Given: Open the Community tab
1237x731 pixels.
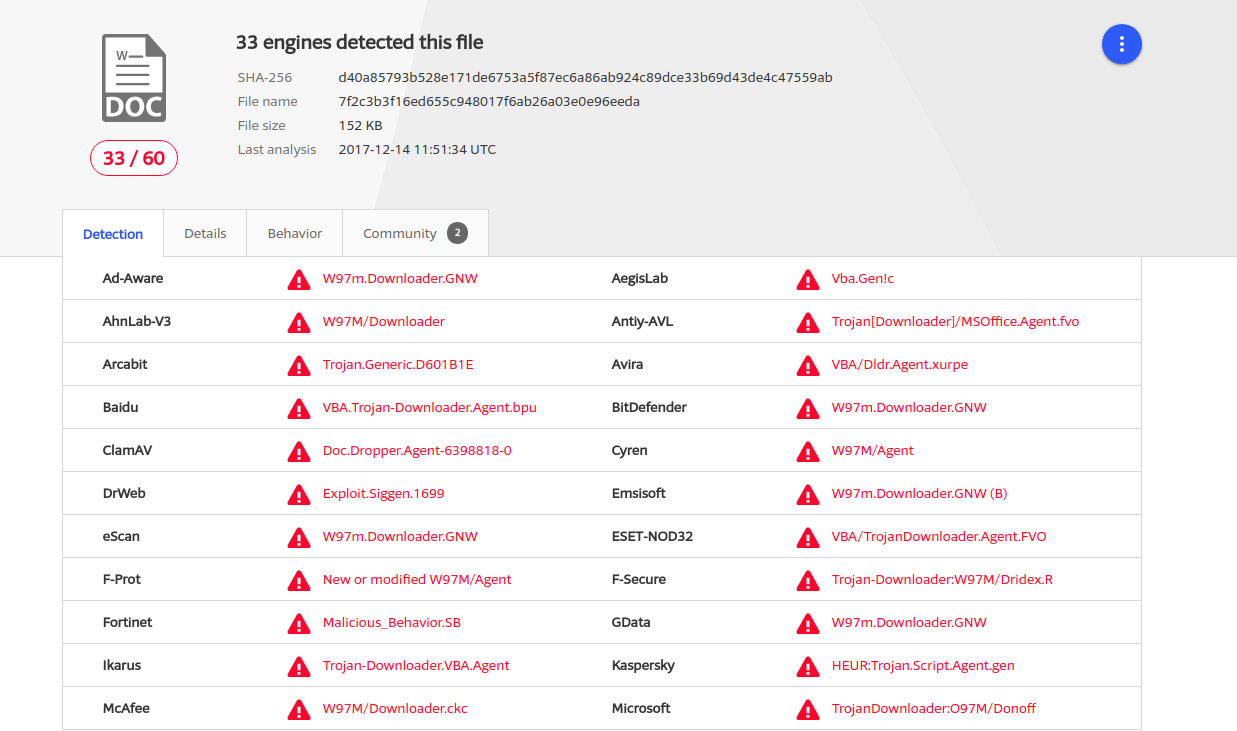Looking at the screenshot, I should click(415, 233).
